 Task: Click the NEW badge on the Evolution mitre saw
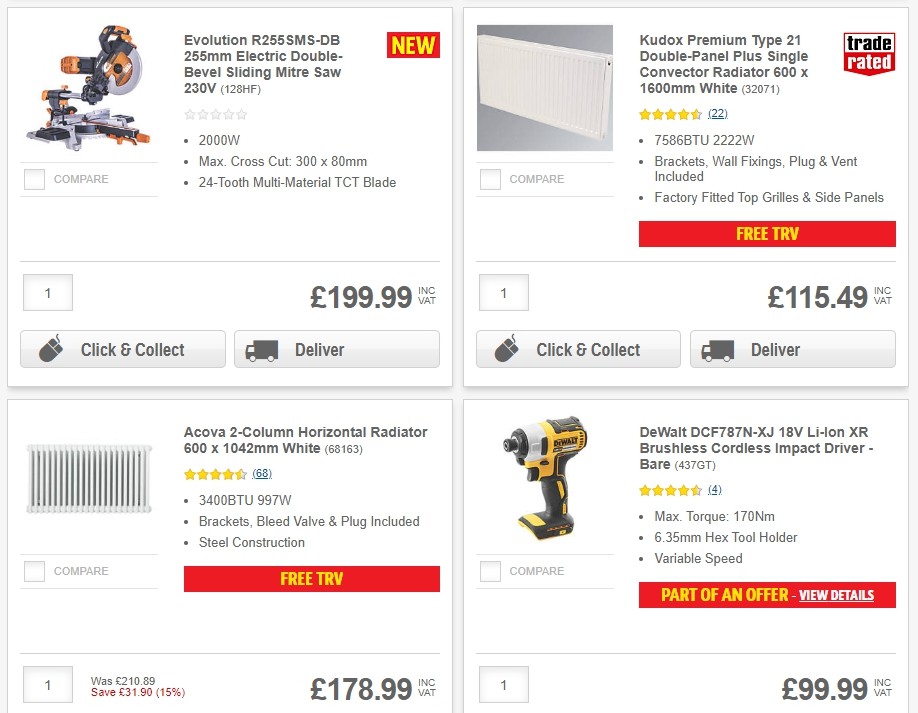(x=413, y=45)
